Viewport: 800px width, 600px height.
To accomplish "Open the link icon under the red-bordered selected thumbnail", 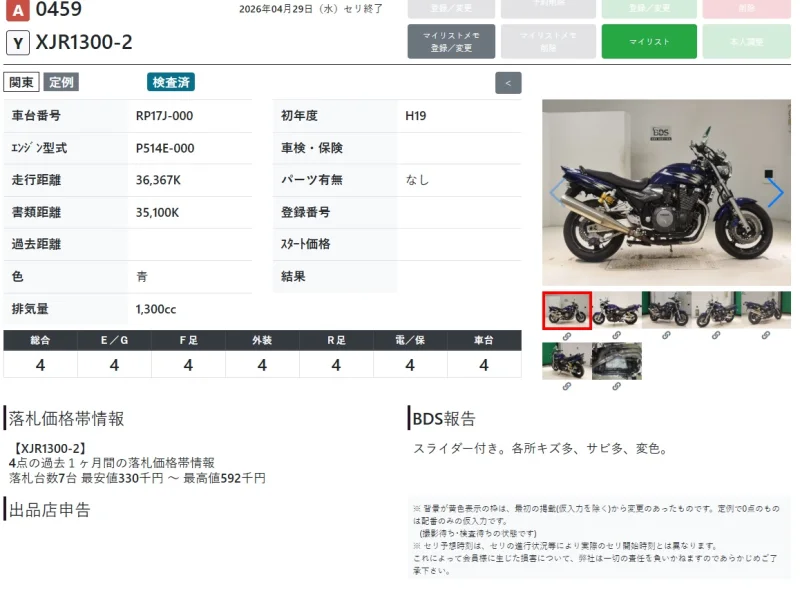I will click(567, 337).
